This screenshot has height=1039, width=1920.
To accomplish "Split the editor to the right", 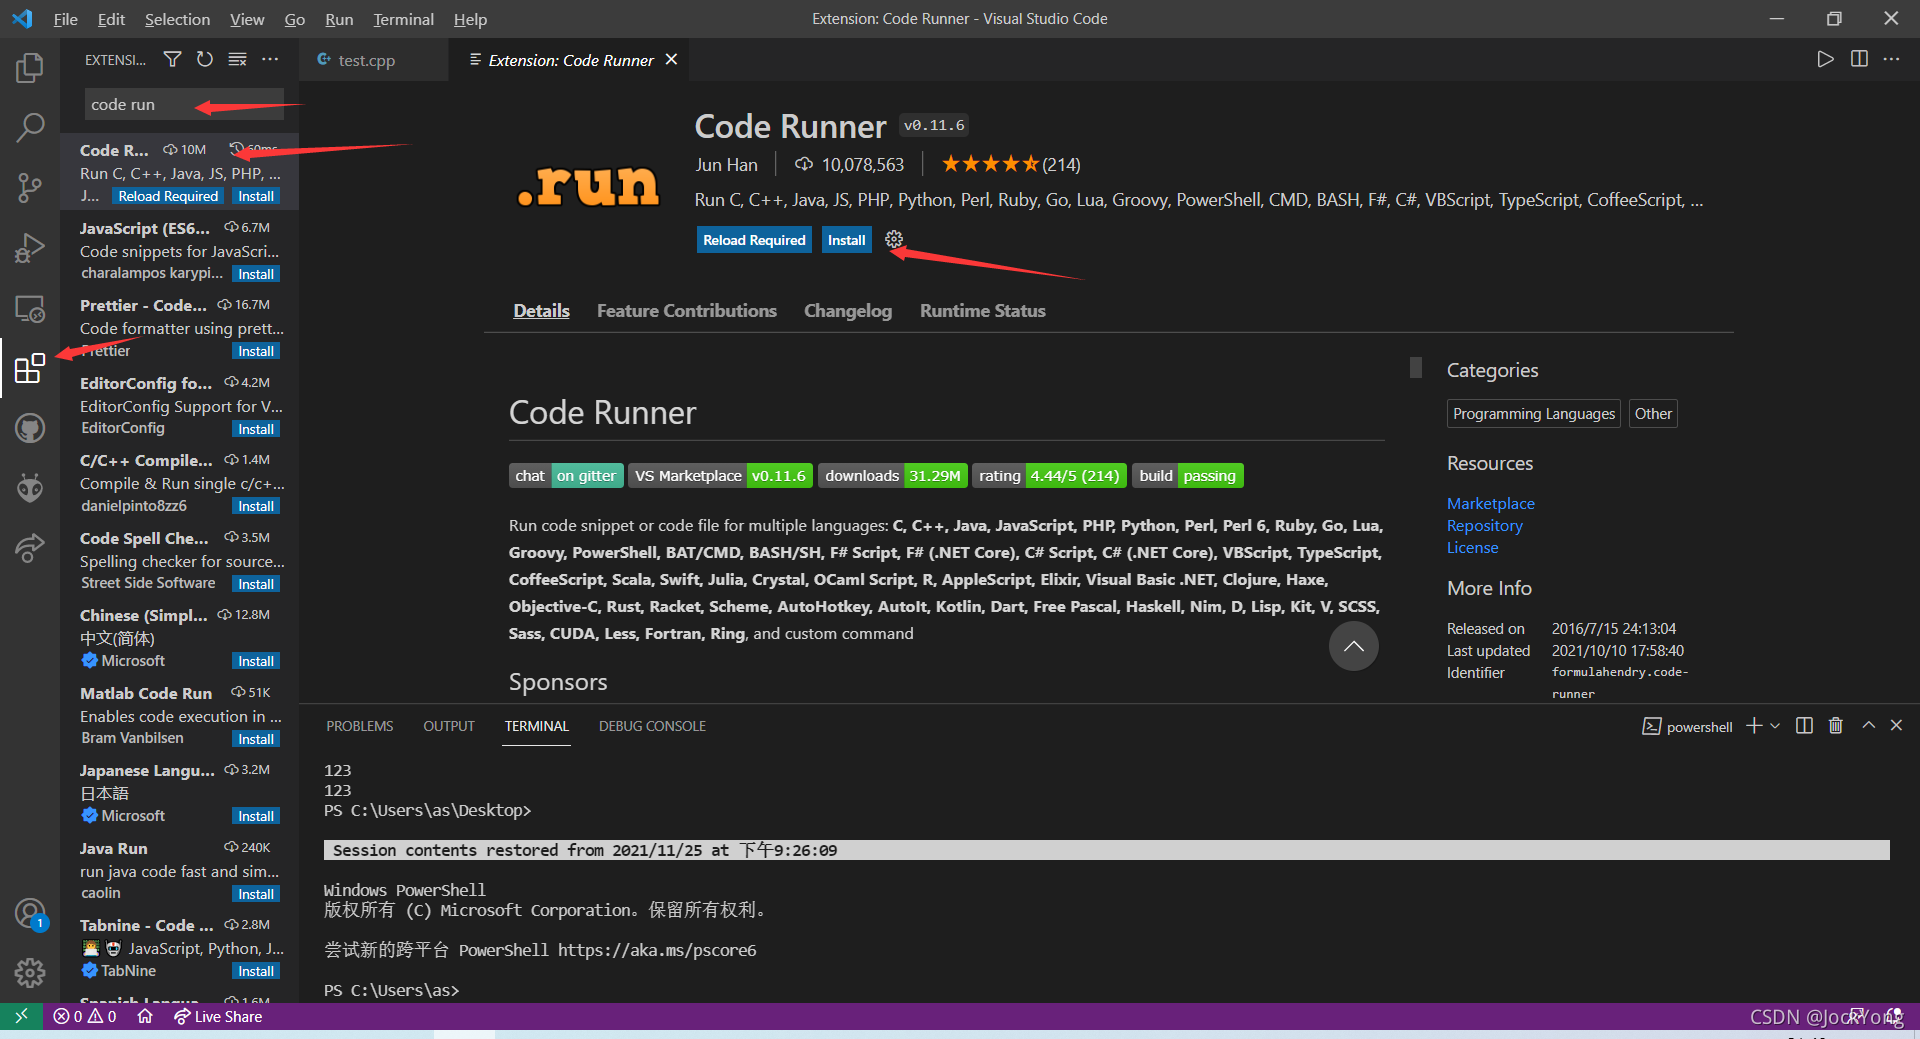I will [x=1859, y=59].
